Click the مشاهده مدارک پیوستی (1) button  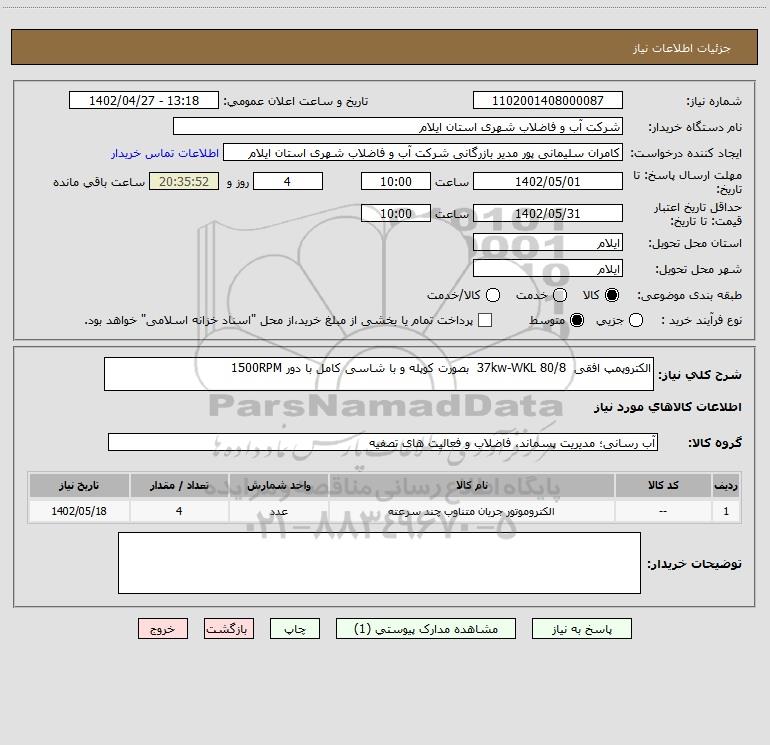click(426, 629)
